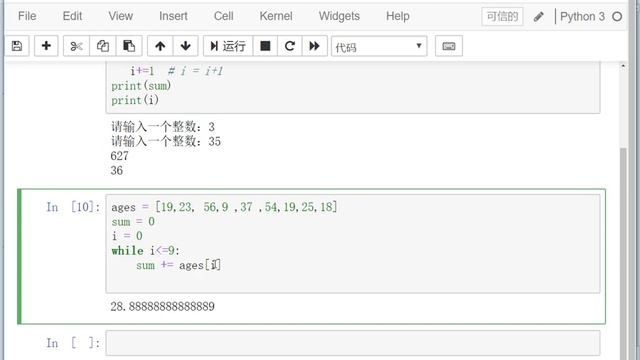The image size is (640, 360).
Task: Open the Edit menu
Action: 72,16
